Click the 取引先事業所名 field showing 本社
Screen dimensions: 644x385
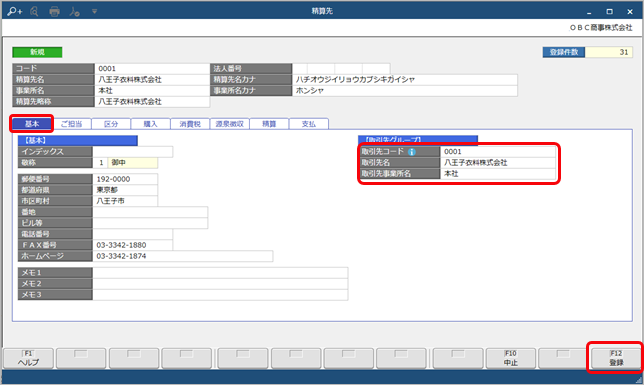pos(498,174)
